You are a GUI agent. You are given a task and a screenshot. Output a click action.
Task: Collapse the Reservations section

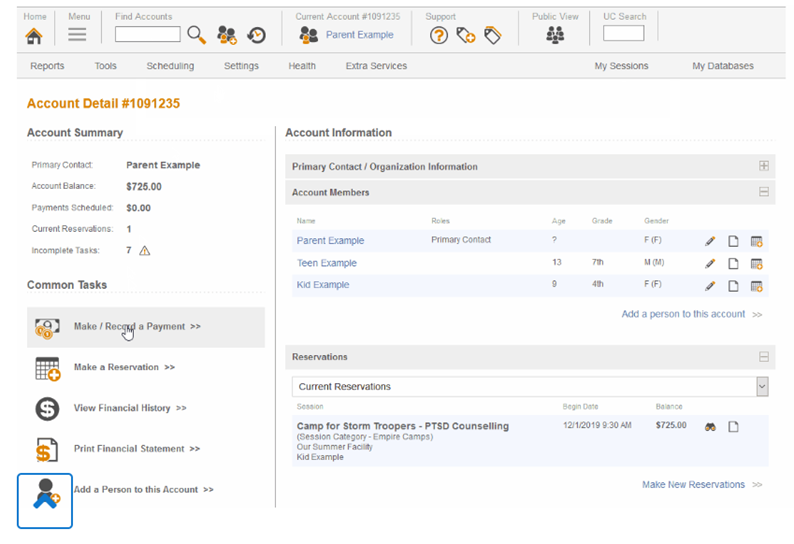pyautogui.click(x=764, y=357)
